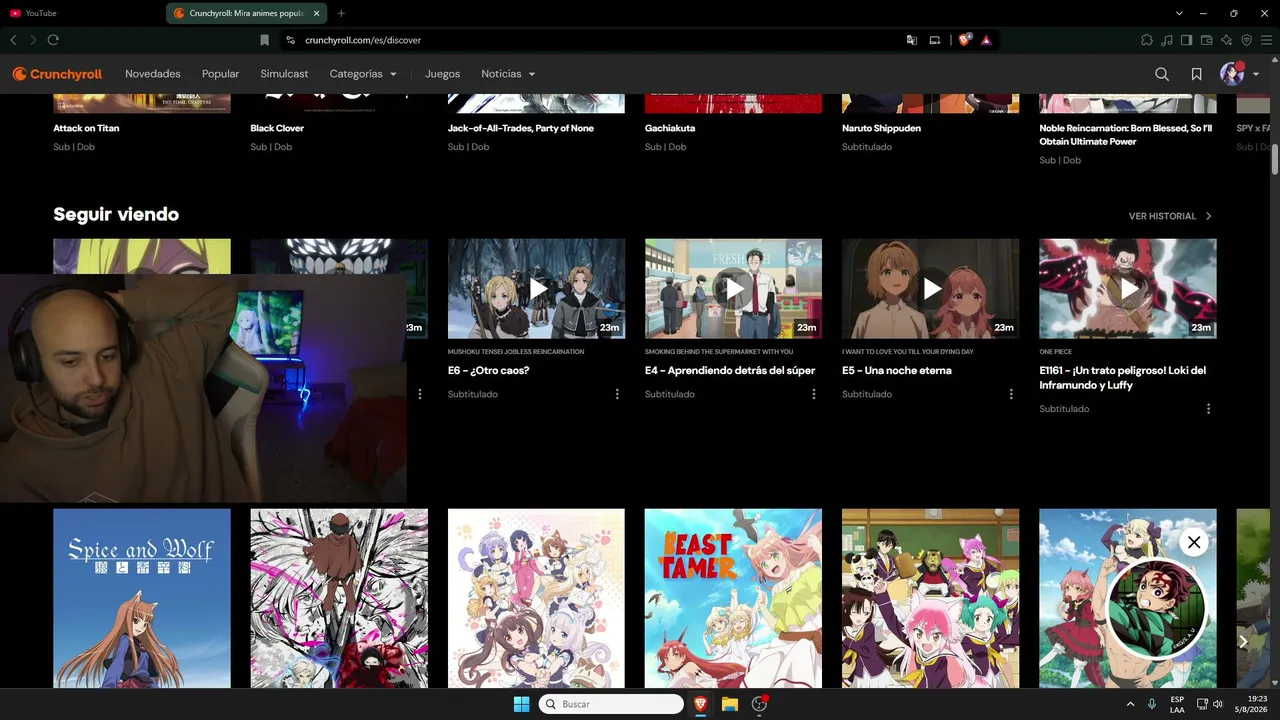
Task: Open the Naruto Shippuden title link
Action: coord(881,128)
